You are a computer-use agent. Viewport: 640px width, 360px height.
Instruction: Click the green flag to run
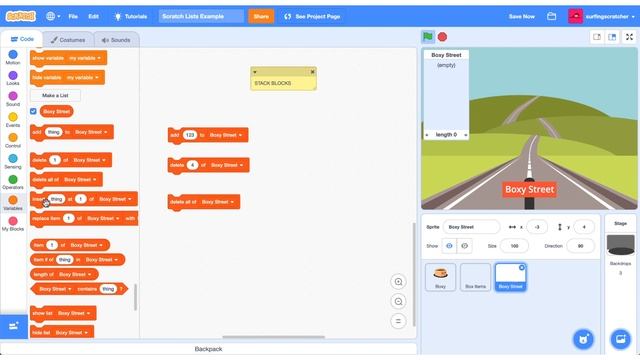(x=428, y=37)
